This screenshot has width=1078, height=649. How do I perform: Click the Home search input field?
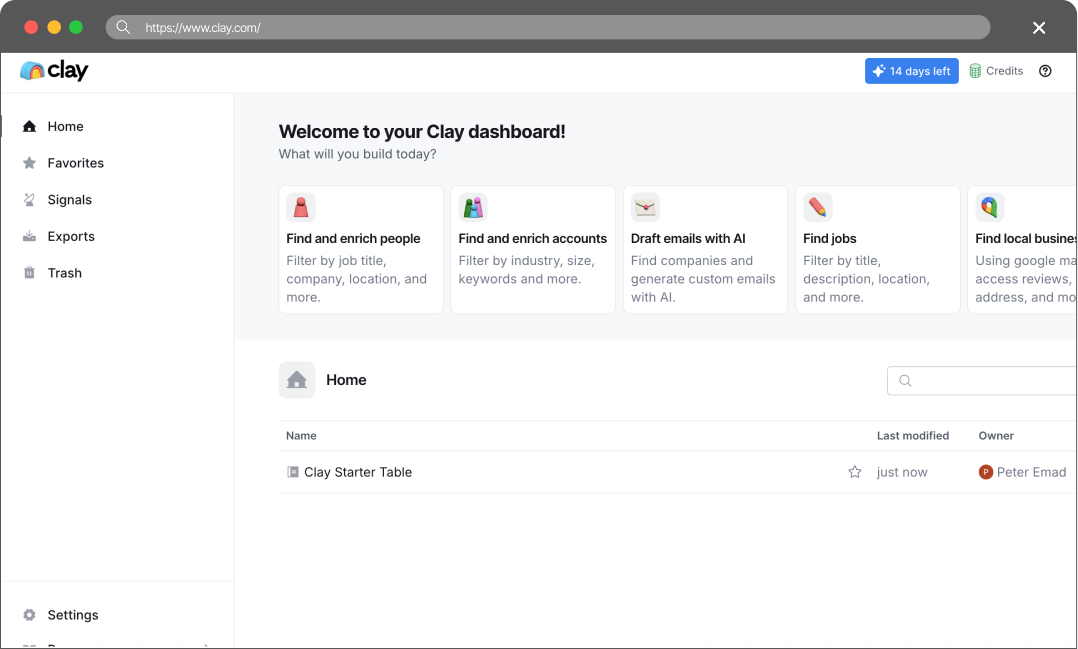click(x=982, y=380)
